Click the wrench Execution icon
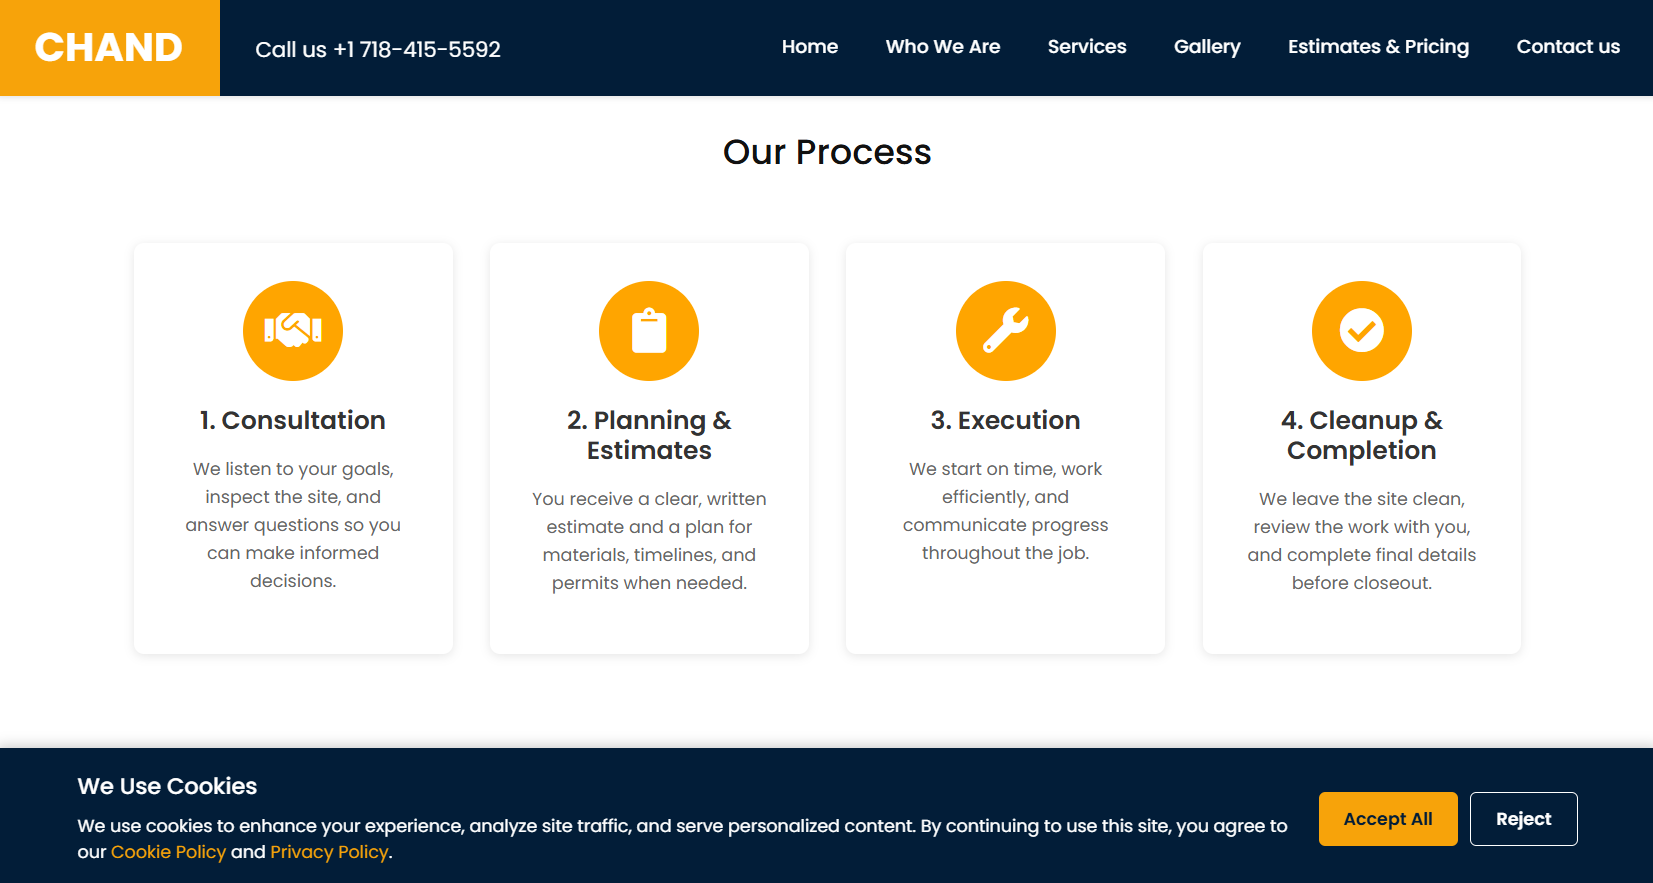The width and height of the screenshot is (1653, 883). click(1006, 331)
